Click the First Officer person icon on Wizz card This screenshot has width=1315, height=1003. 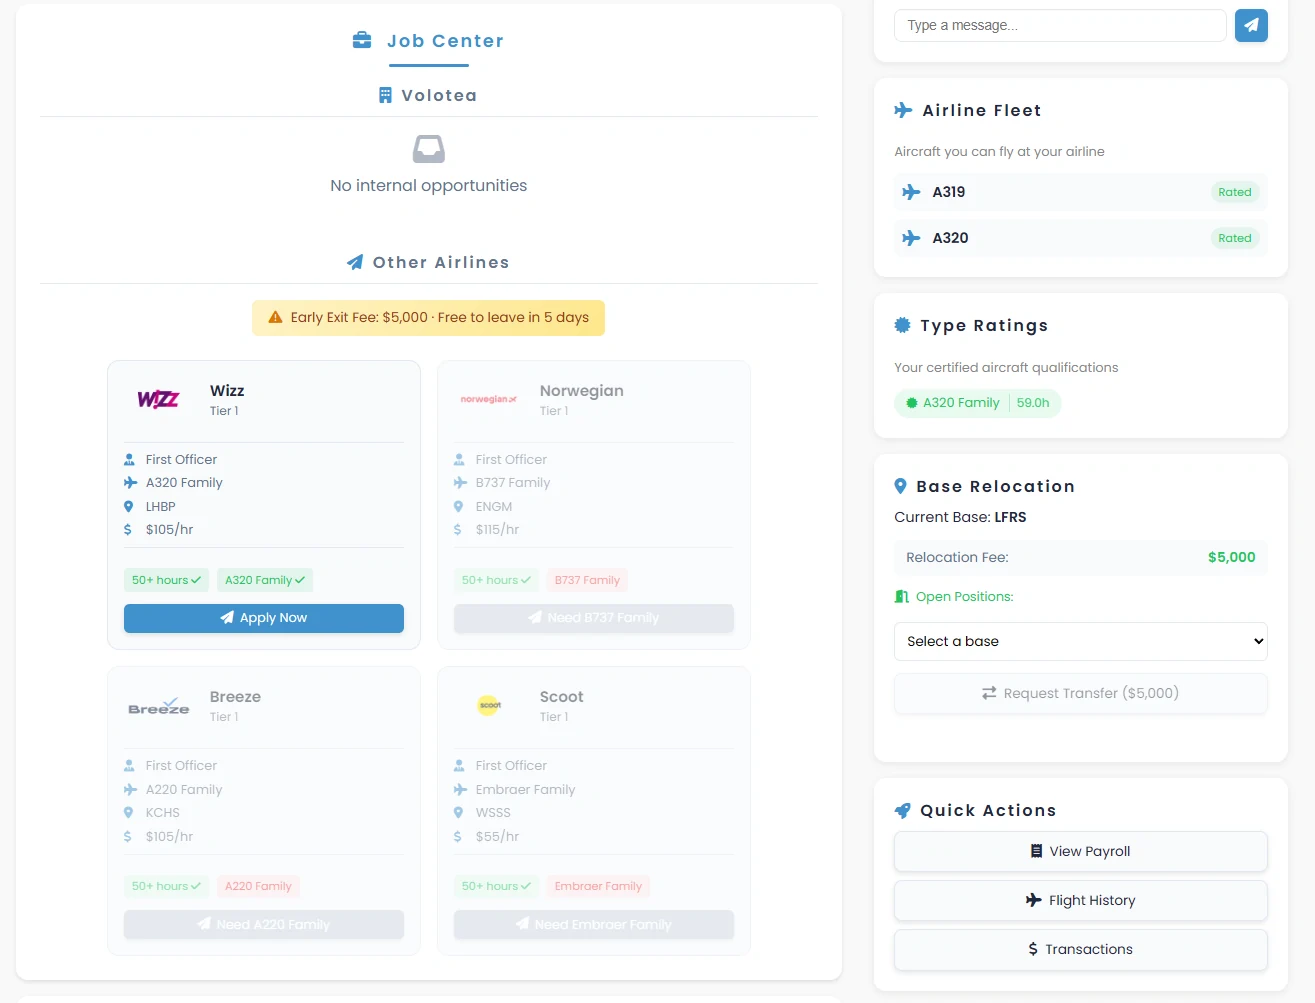point(129,460)
